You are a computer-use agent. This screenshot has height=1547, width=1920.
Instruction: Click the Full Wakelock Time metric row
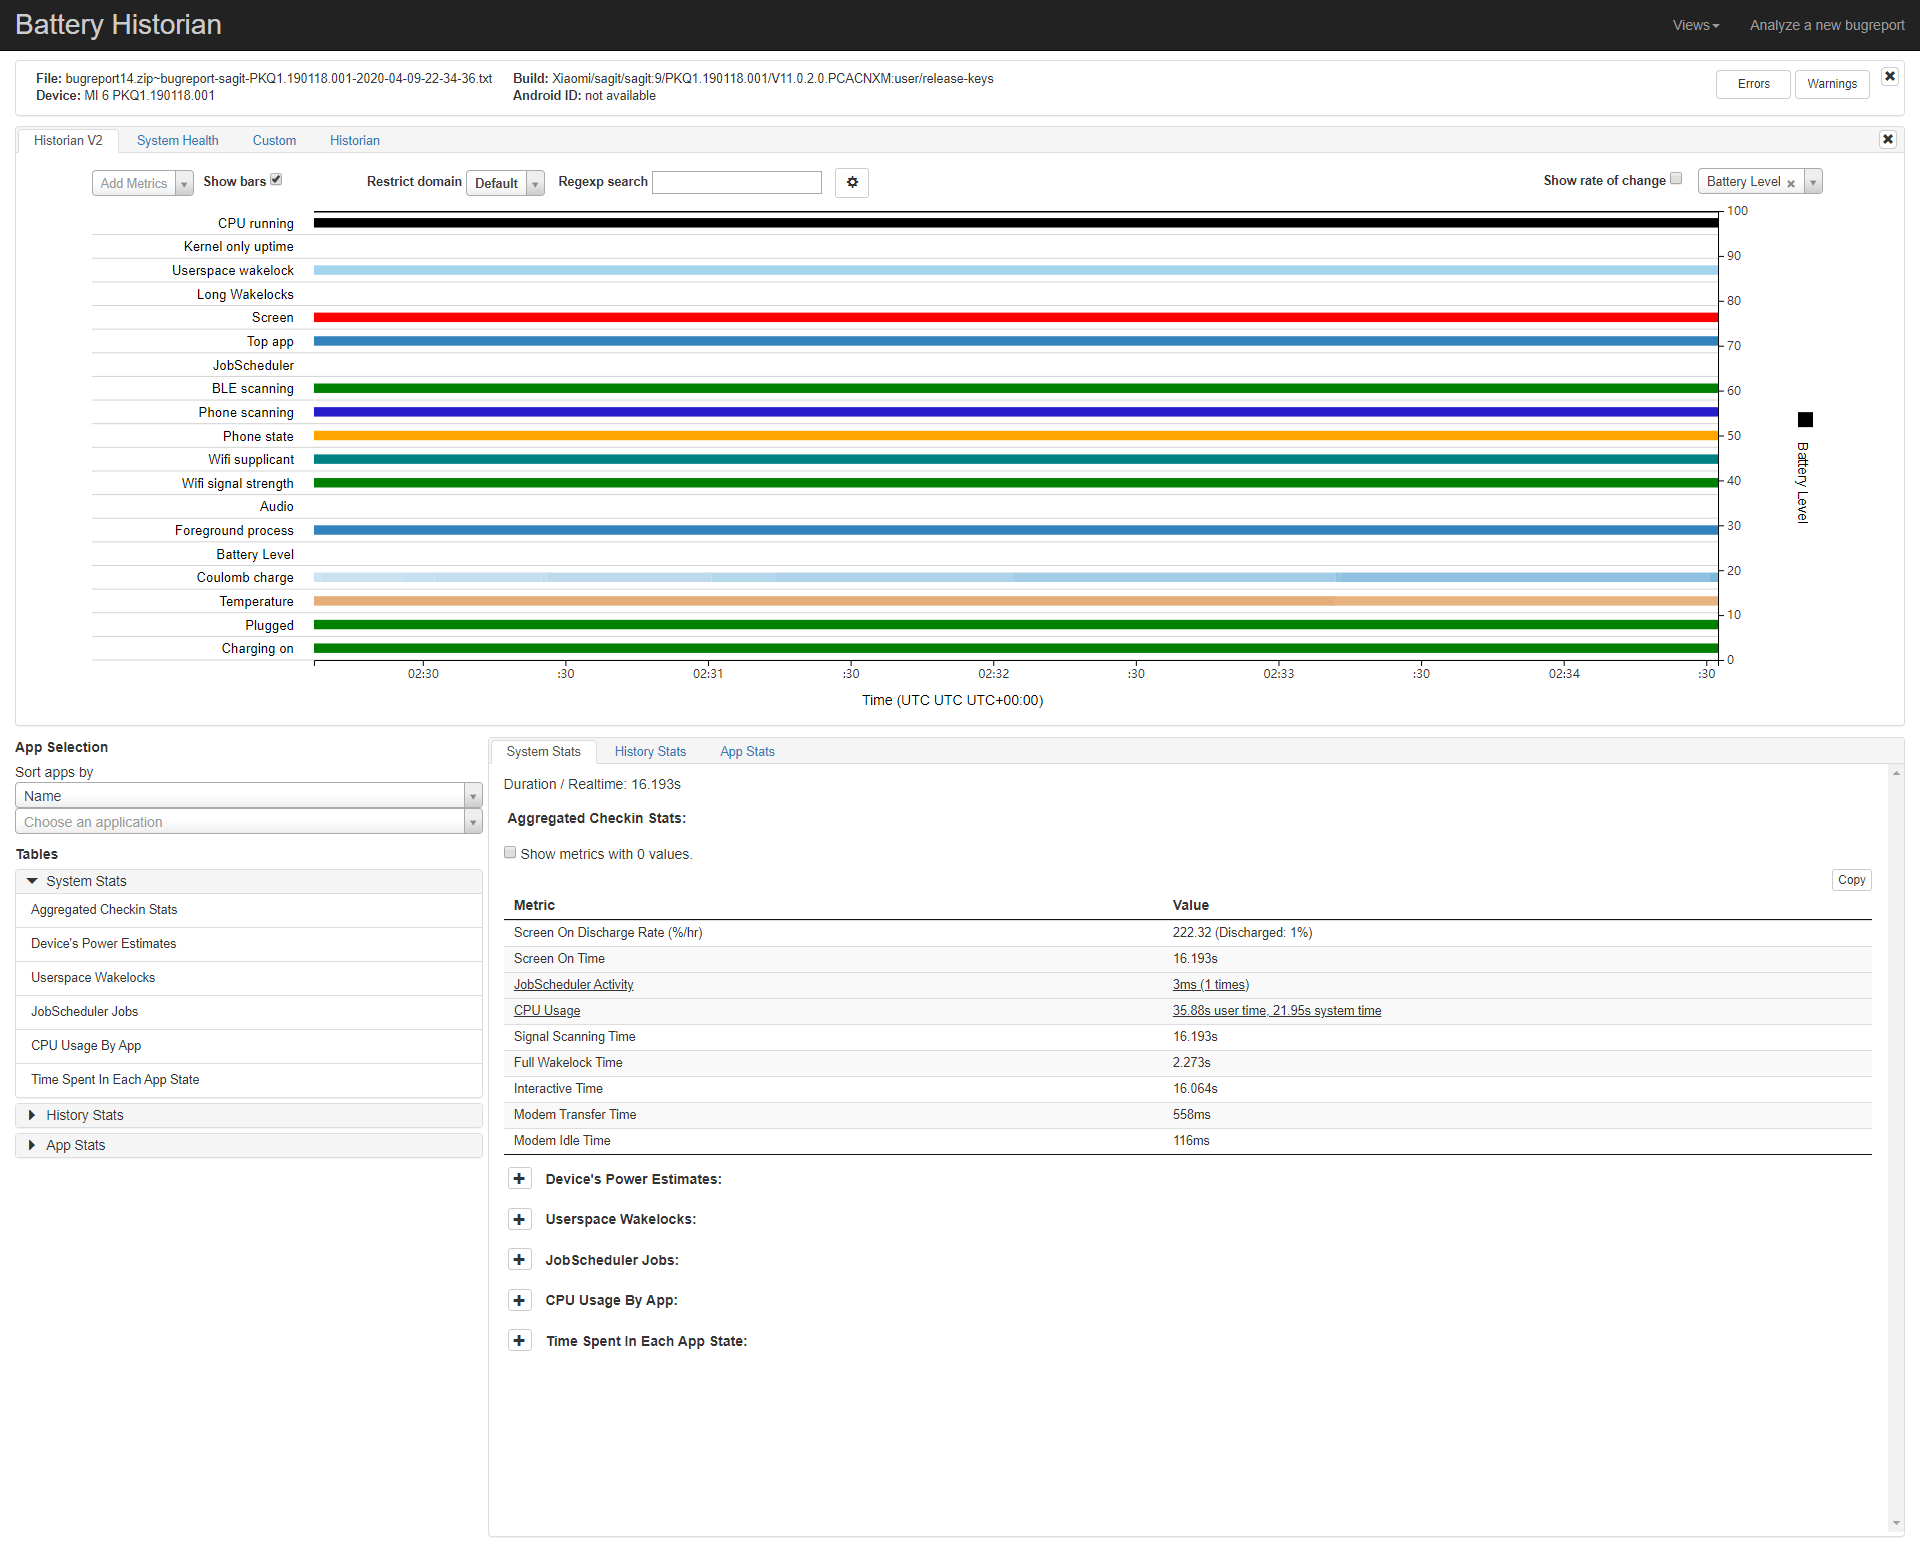(1188, 1063)
